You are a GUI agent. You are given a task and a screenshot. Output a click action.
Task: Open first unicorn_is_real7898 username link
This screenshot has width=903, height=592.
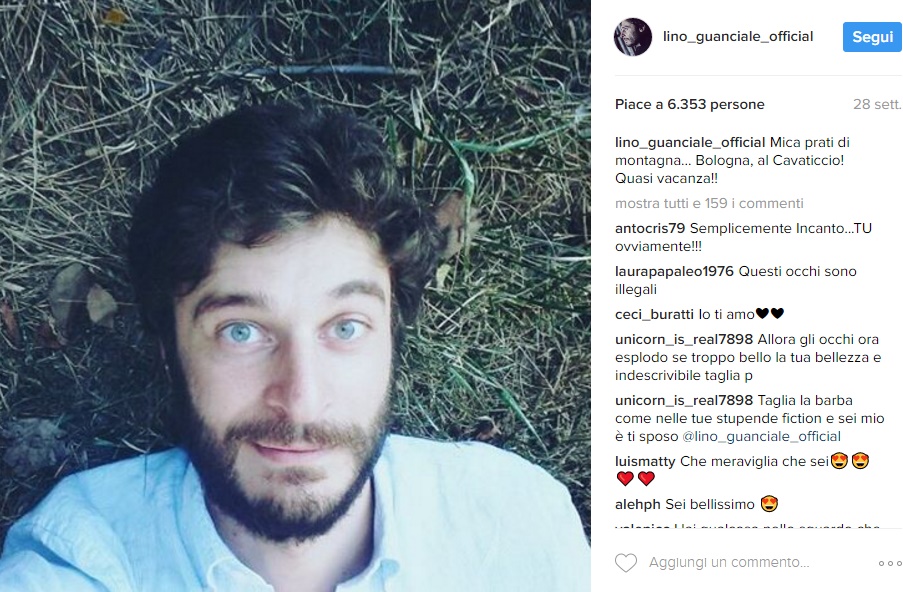(684, 339)
